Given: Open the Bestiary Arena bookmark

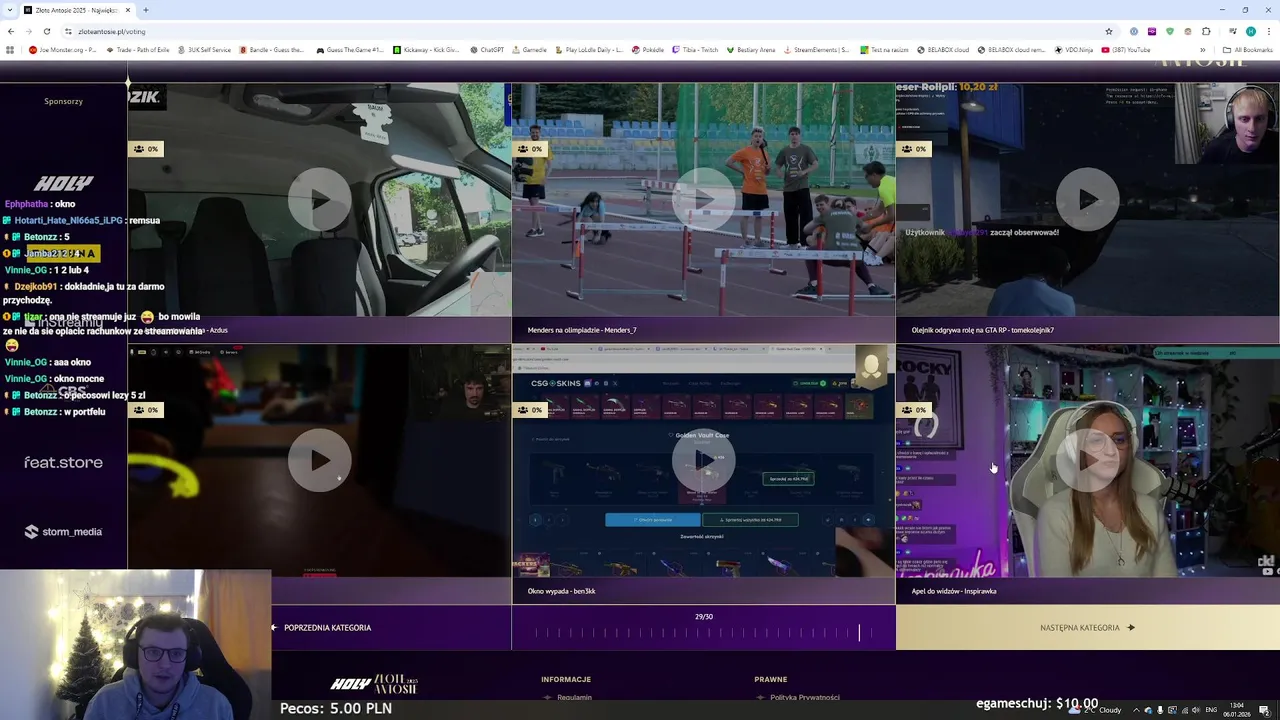Looking at the screenshot, I should point(751,50).
